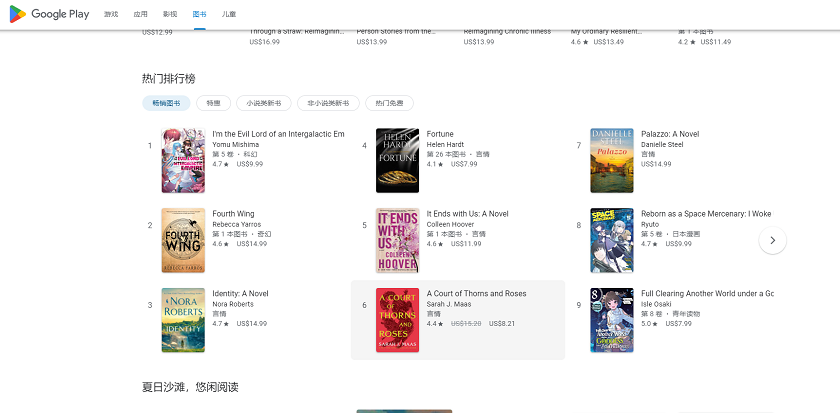Screen dimensions: 840x413
Task: Click the 夏日沙滩，悠闲阅读 heading
Action: [190, 387]
